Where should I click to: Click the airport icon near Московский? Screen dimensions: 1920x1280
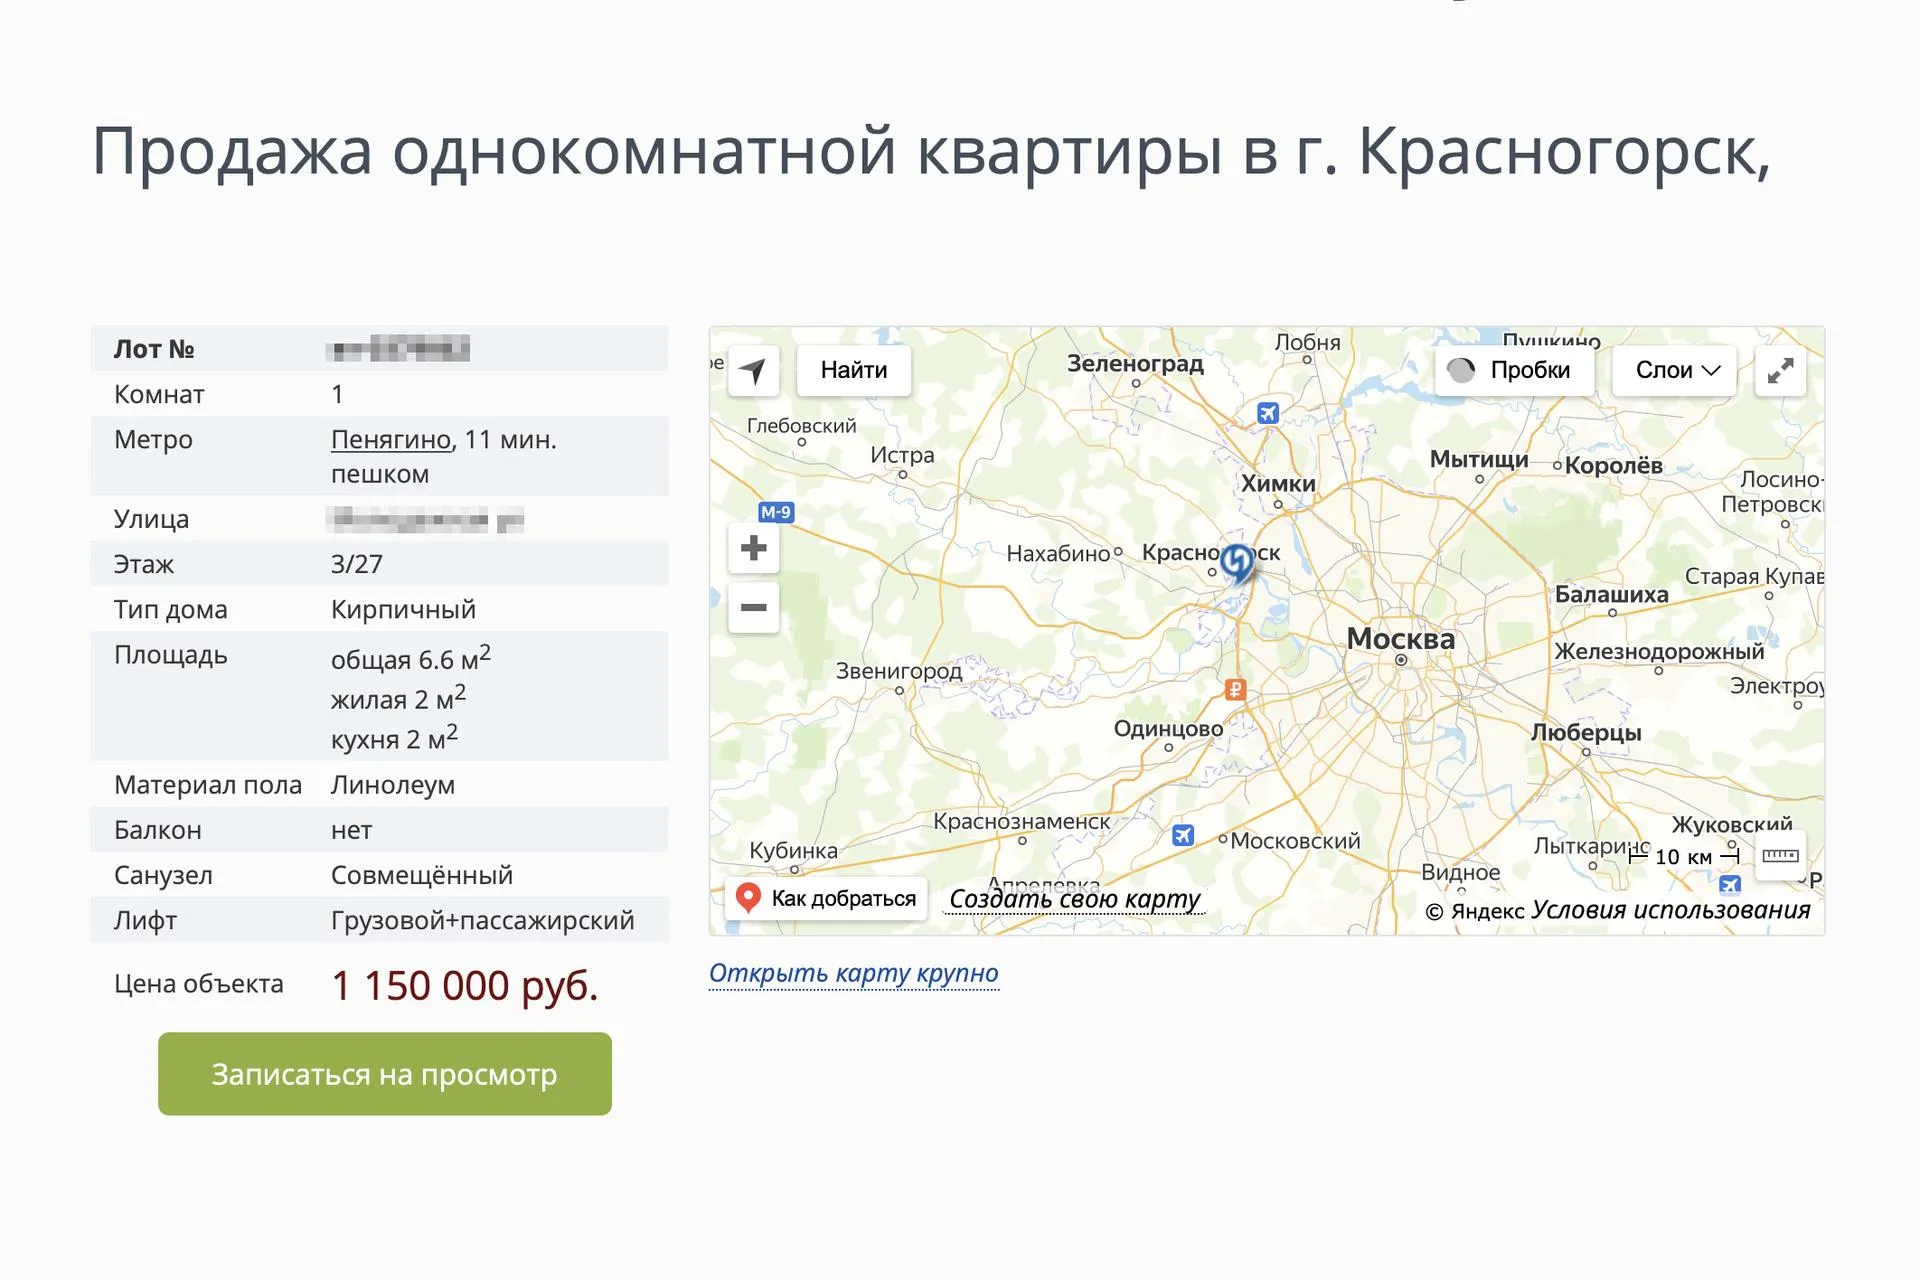click(x=1183, y=835)
